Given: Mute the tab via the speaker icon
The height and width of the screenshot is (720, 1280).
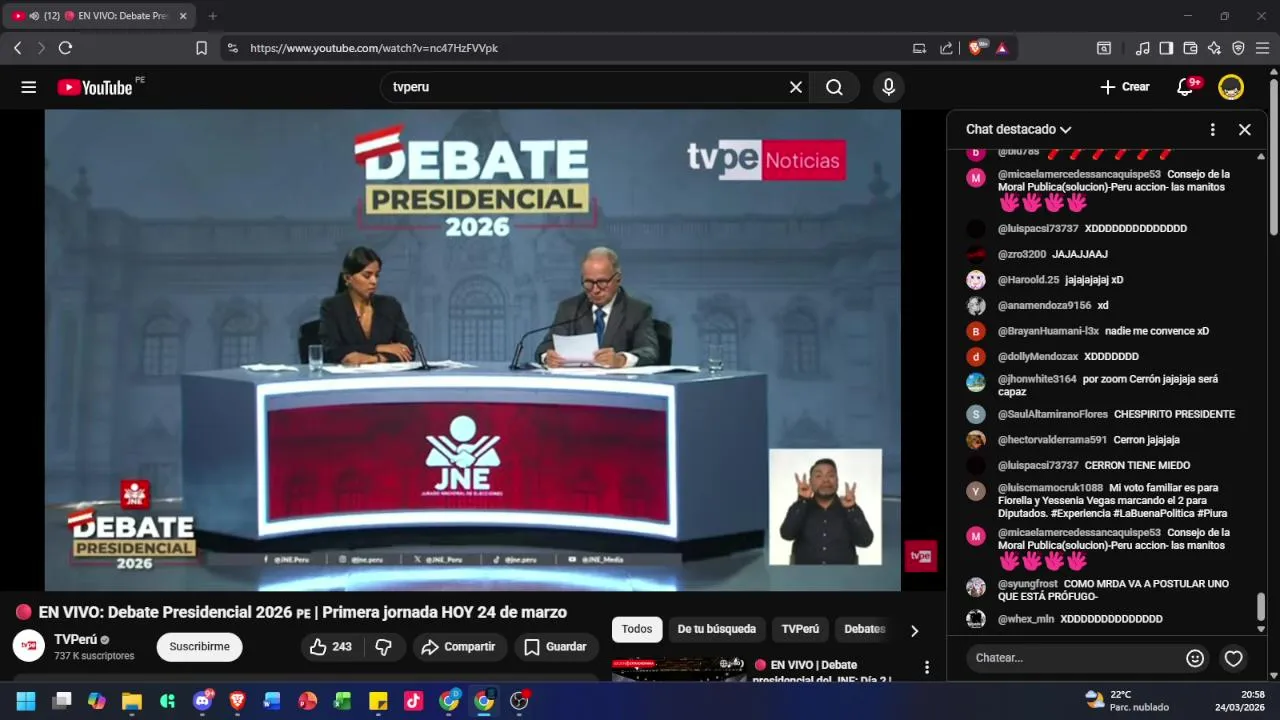Looking at the screenshot, I should pyautogui.click(x=34, y=16).
